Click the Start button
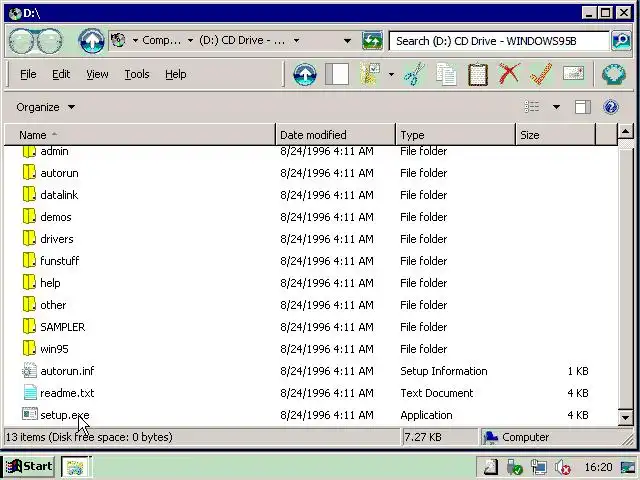The image size is (640, 480). 29,466
